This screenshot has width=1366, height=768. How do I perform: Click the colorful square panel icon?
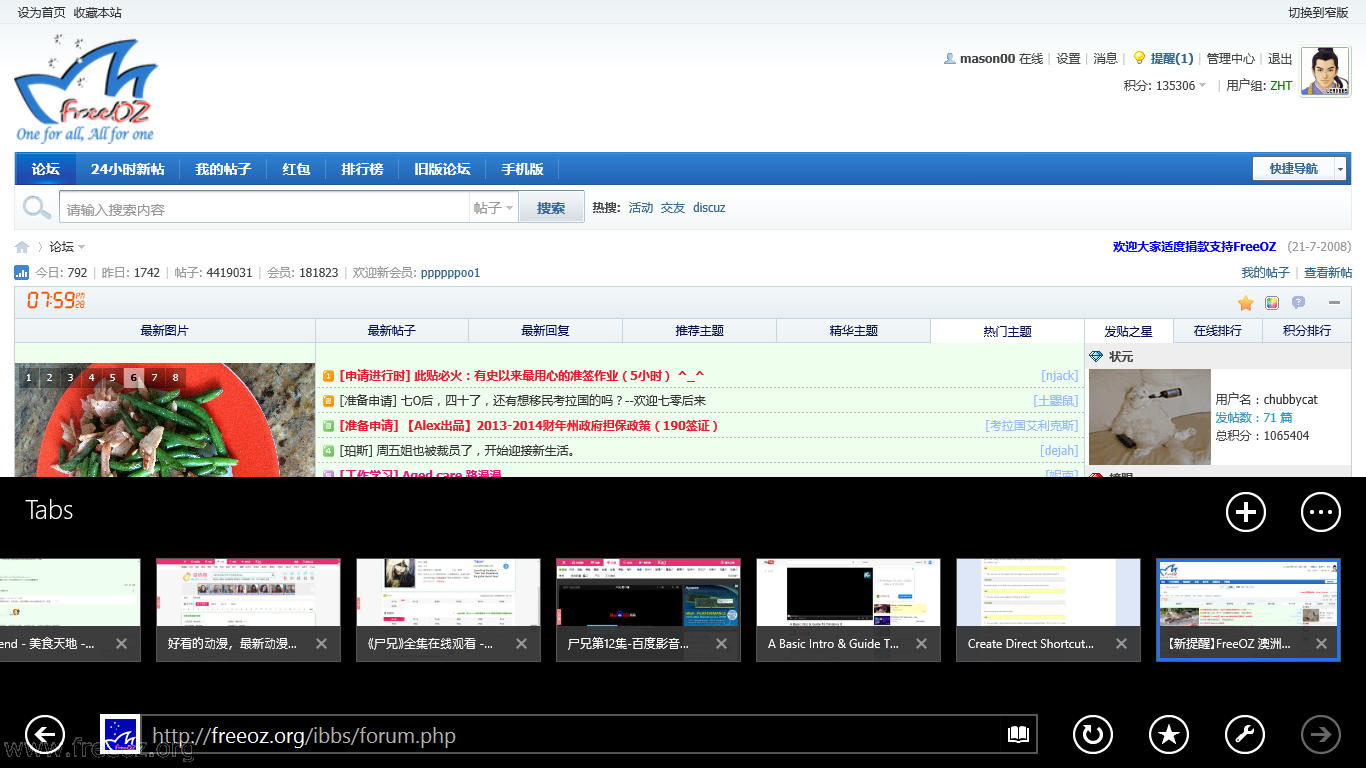(1272, 303)
